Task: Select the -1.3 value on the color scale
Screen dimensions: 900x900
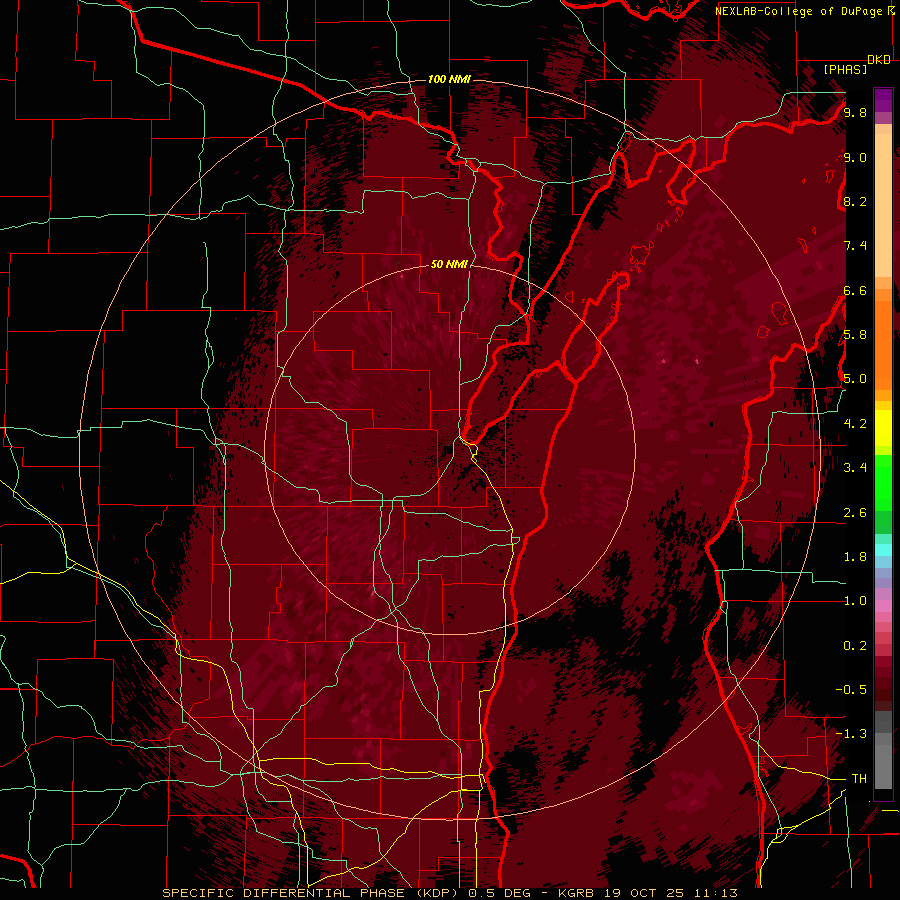Action: click(851, 734)
